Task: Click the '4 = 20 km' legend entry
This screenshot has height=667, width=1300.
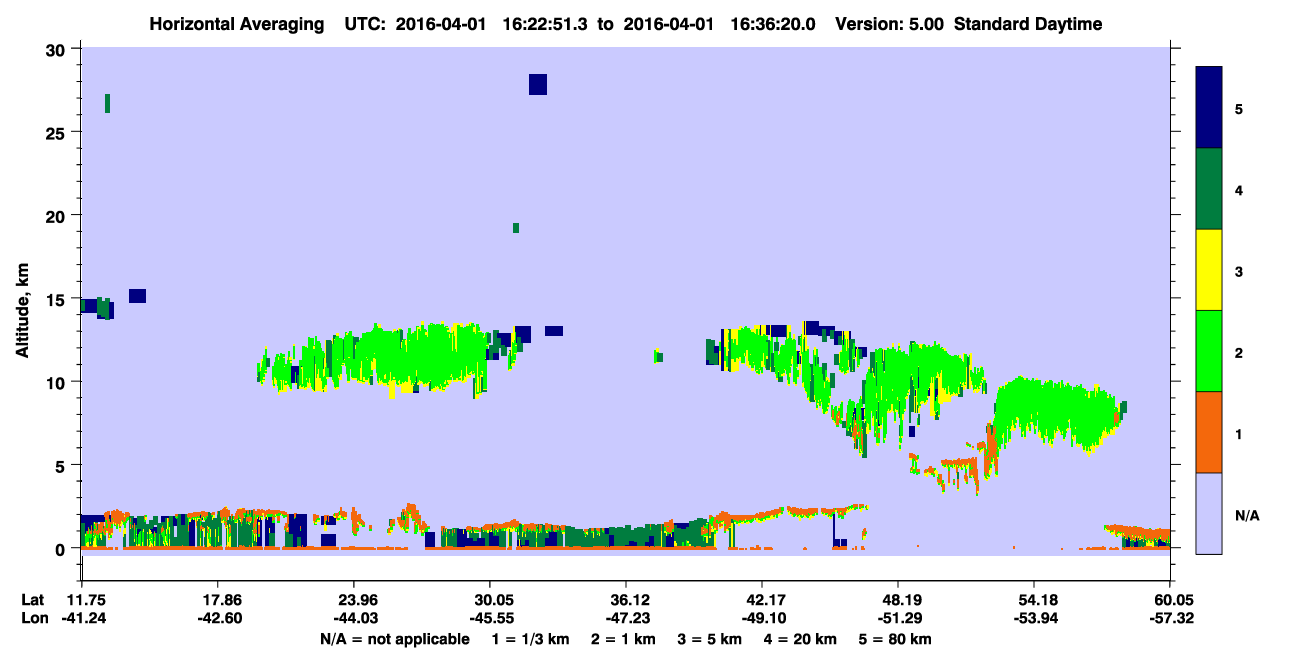Action: point(800,639)
